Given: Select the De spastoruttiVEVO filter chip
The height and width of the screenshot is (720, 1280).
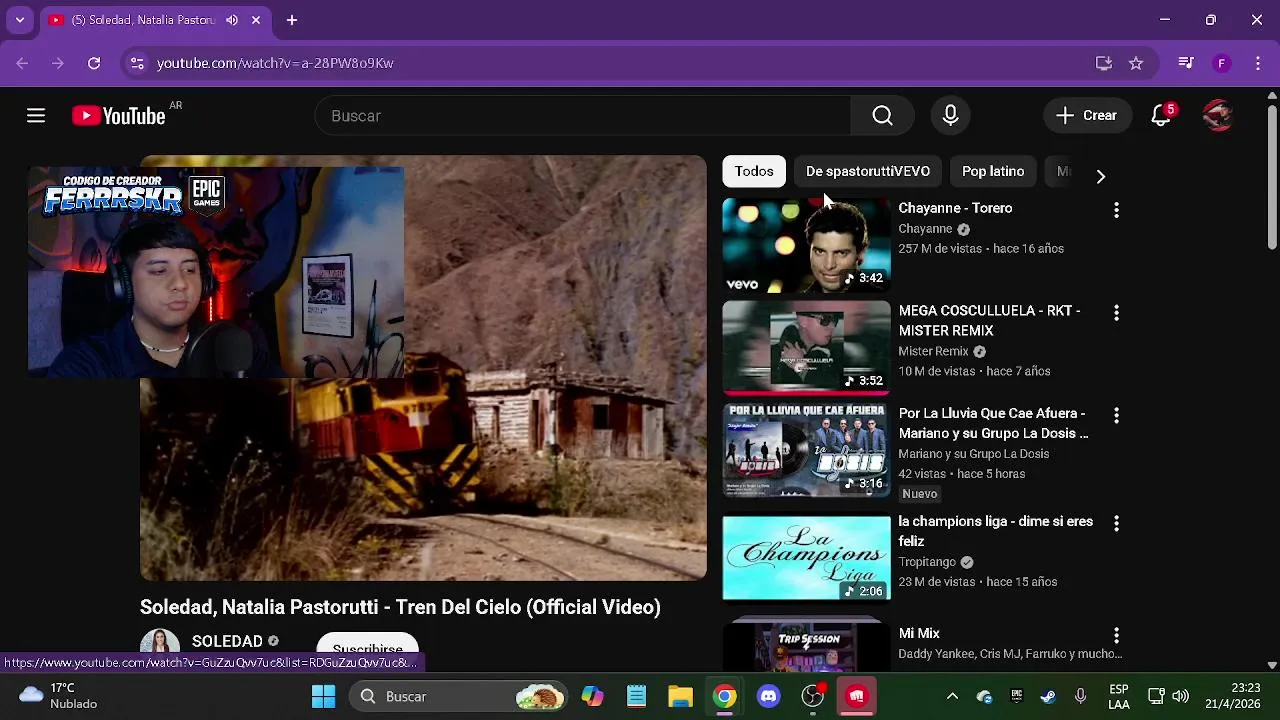Looking at the screenshot, I should 868,171.
